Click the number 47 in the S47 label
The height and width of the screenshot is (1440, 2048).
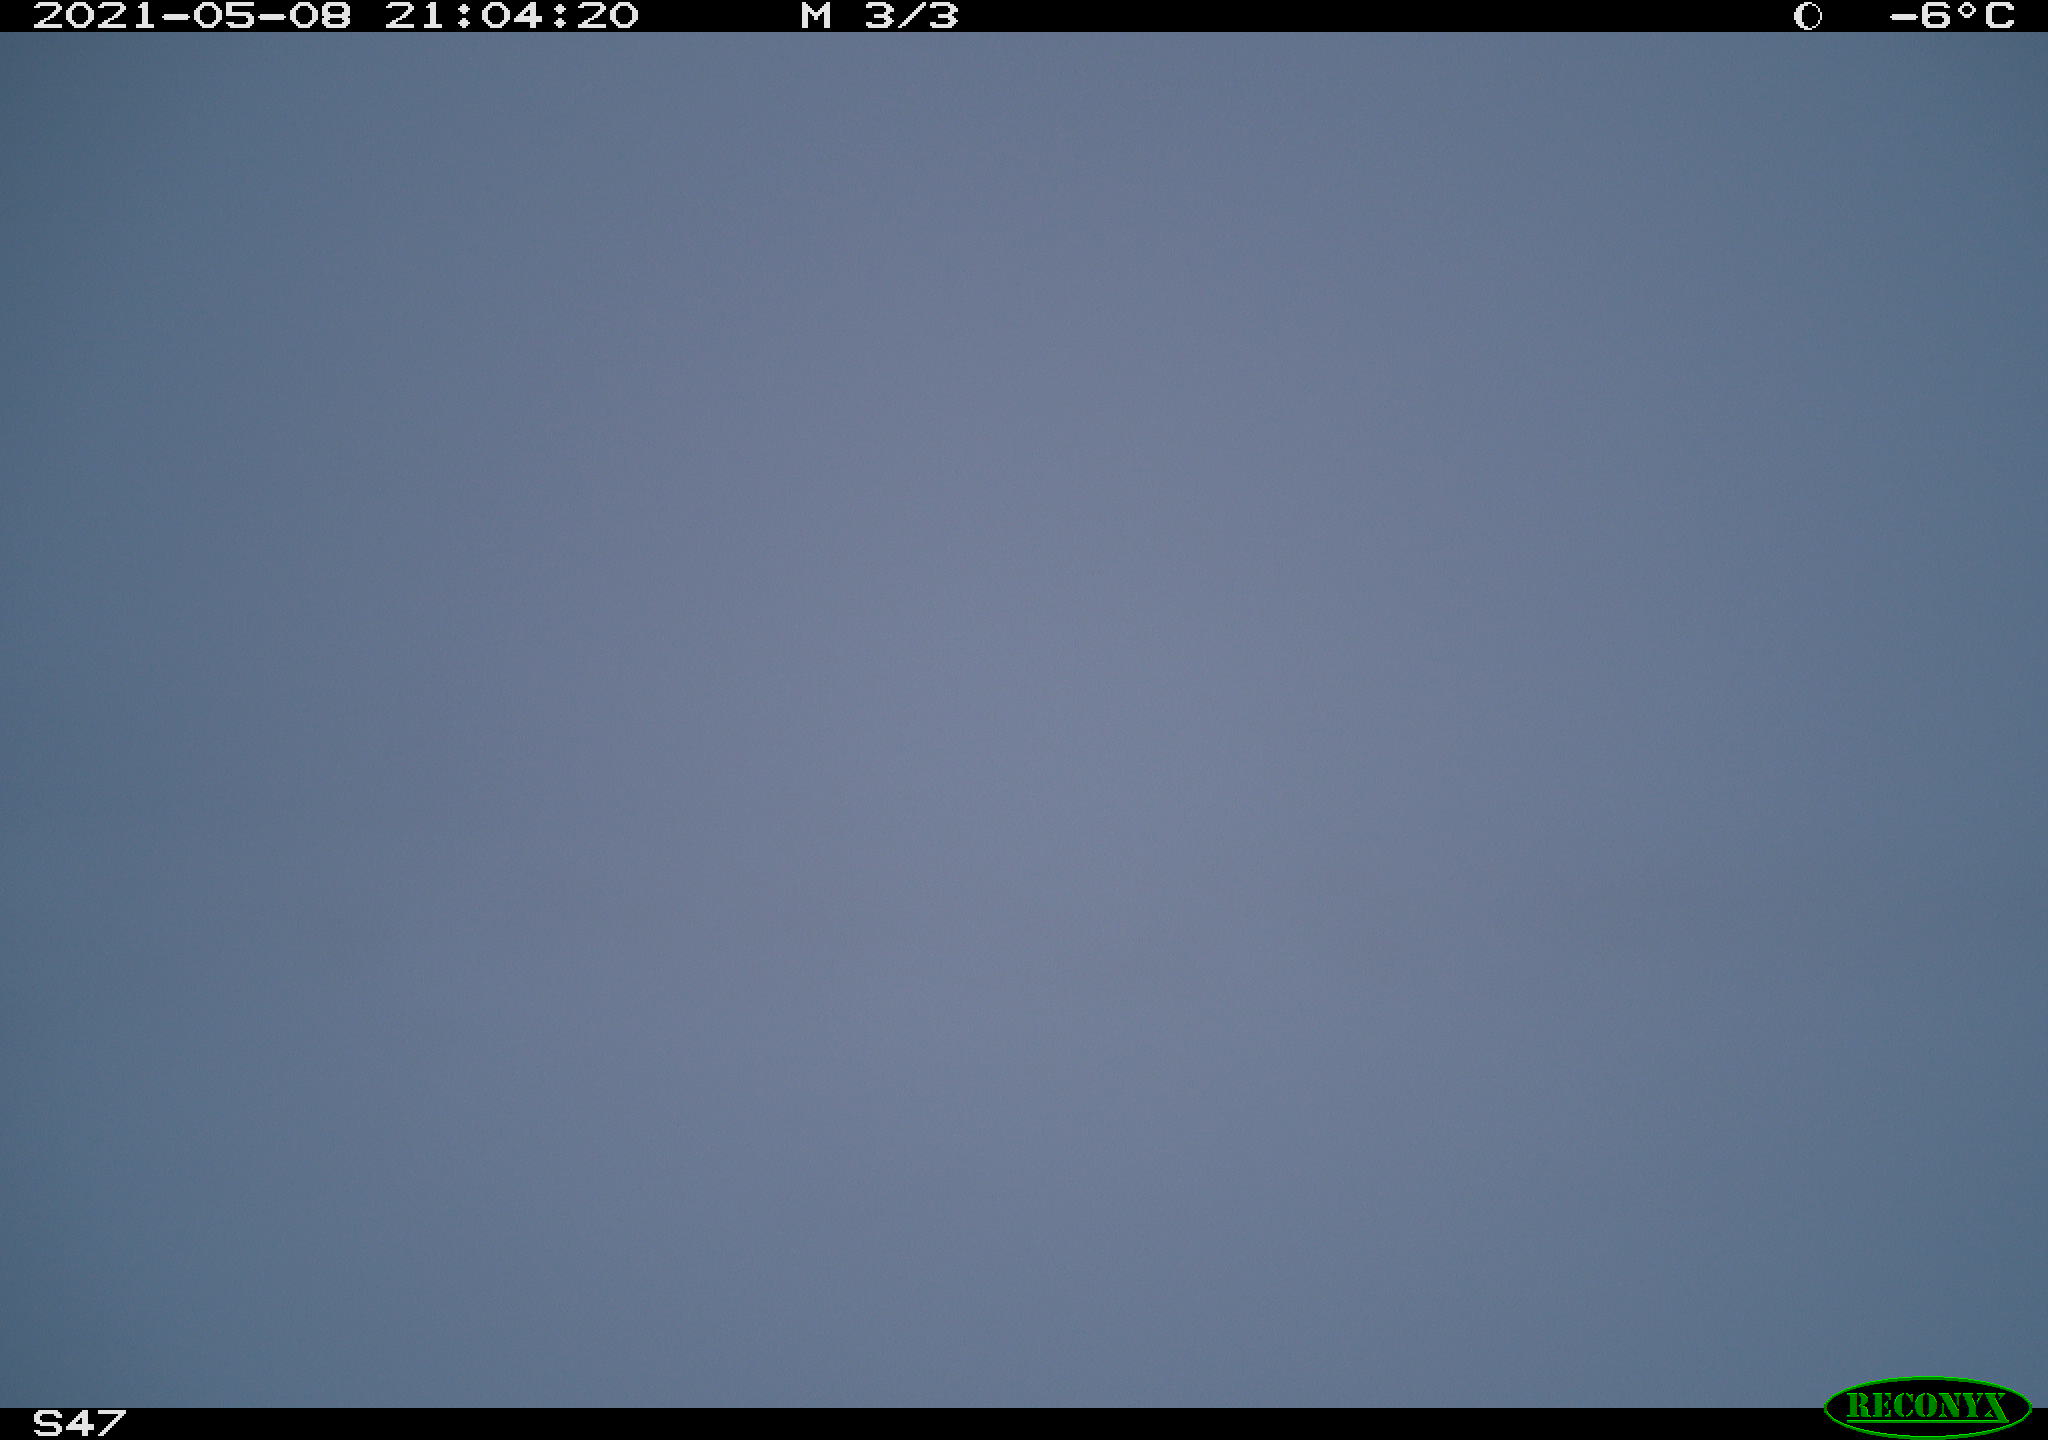click(96, 1423)
